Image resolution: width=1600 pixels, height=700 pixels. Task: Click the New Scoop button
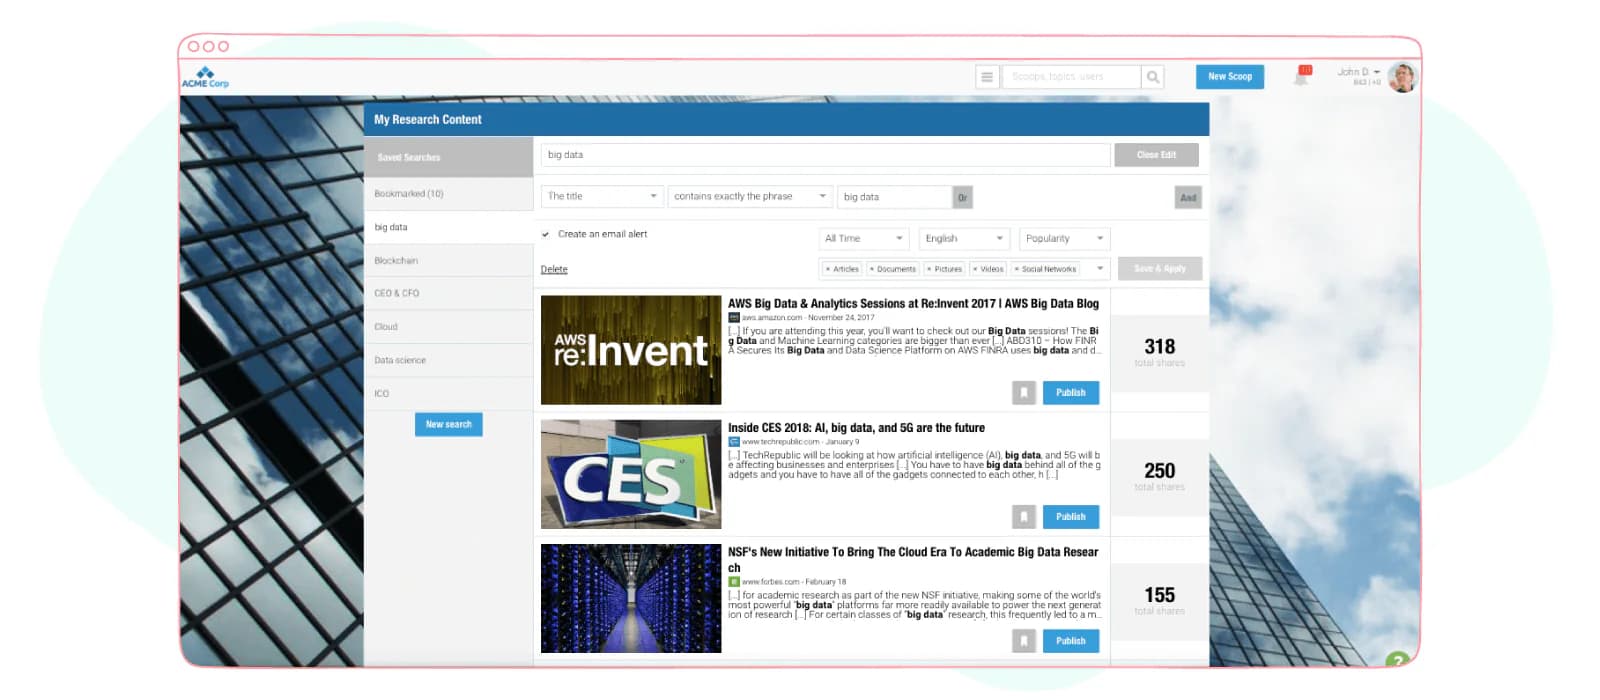click(1230, 77)
